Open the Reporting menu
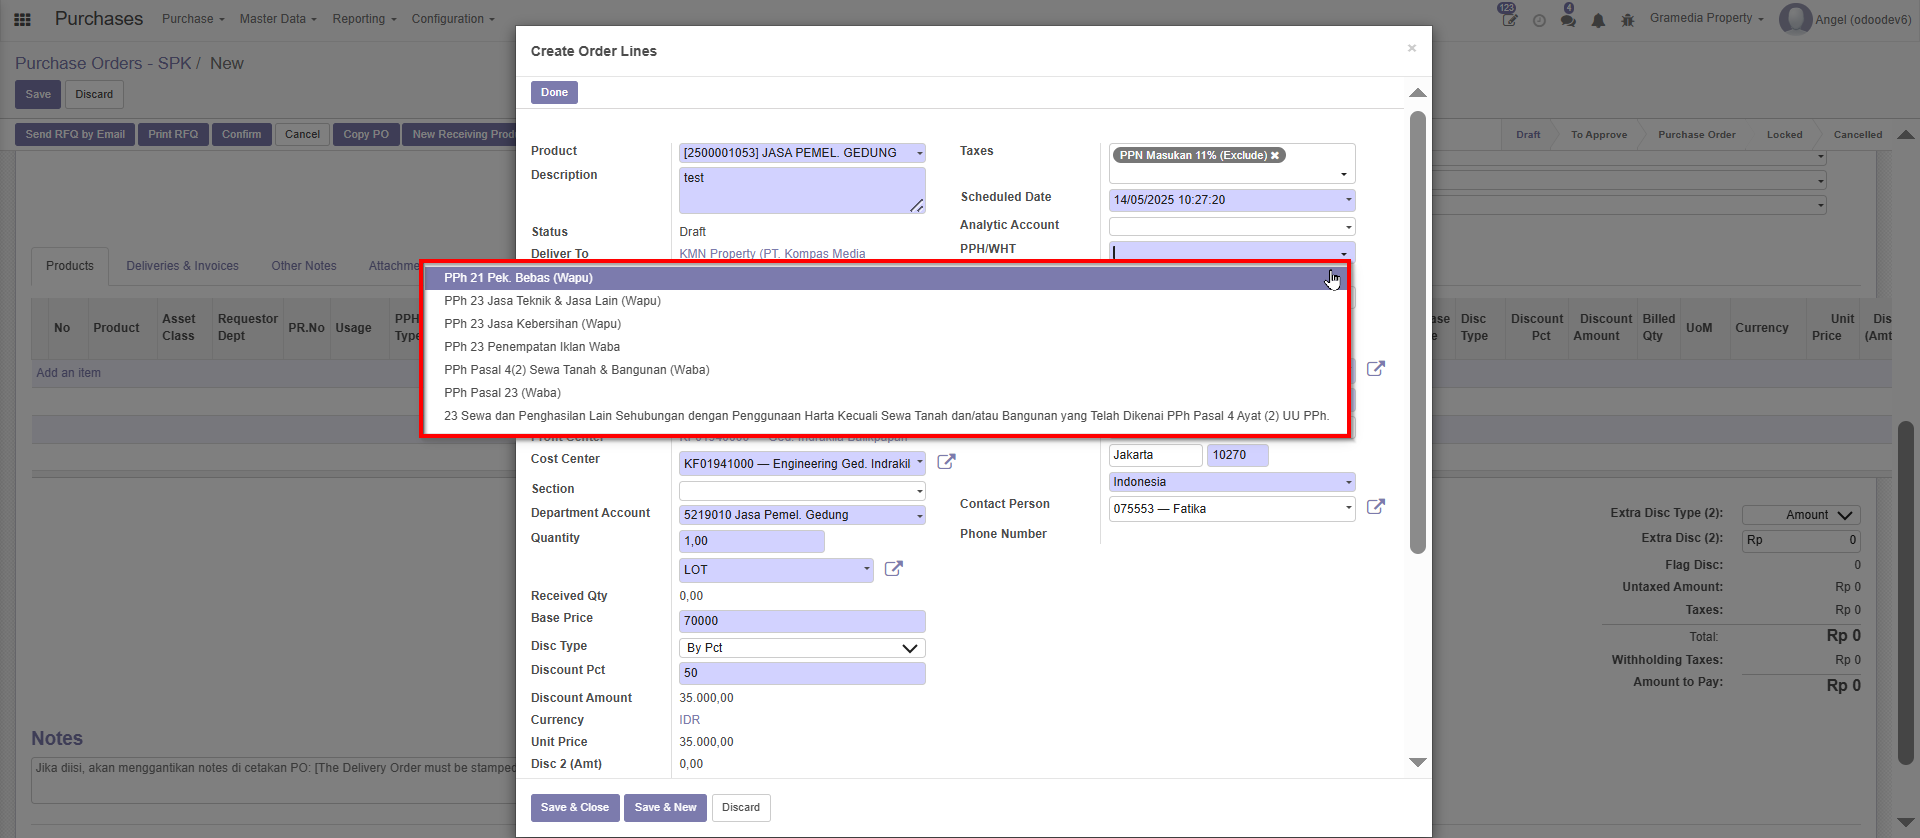The height and width of the screenshot is (838, 1920). (364, 19)
